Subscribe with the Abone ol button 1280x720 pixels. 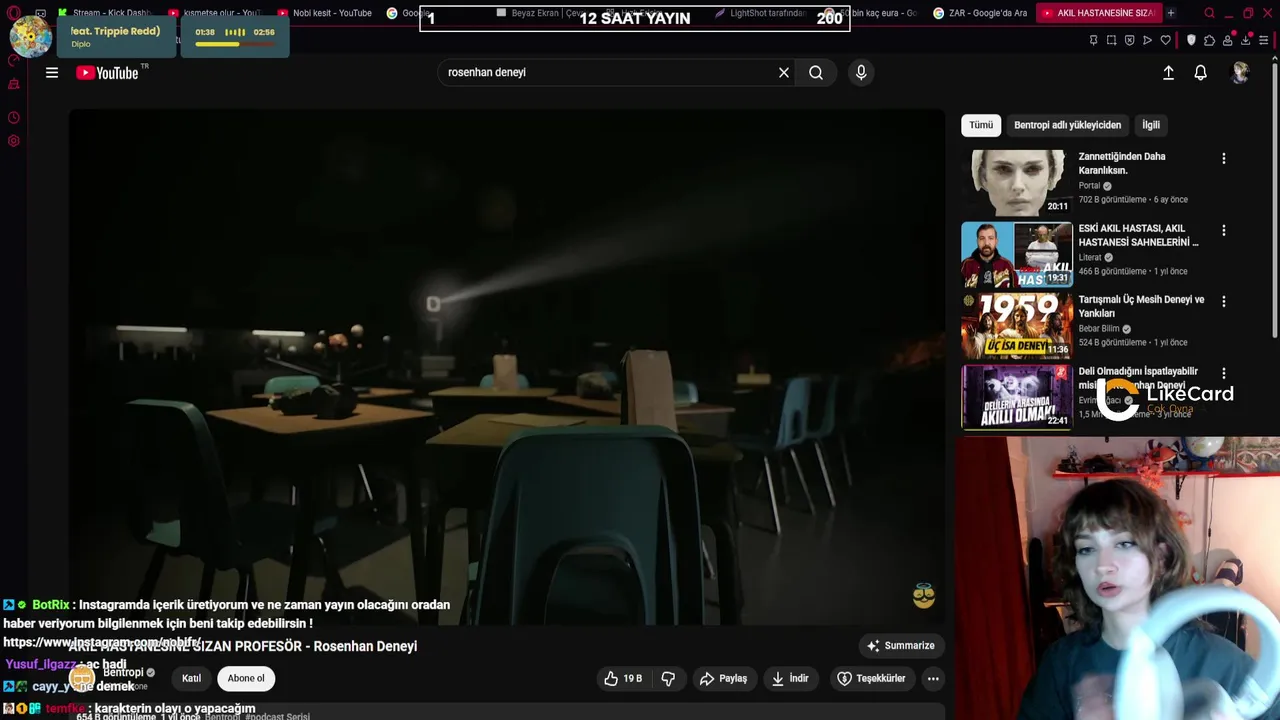click(x=246, y=678)
